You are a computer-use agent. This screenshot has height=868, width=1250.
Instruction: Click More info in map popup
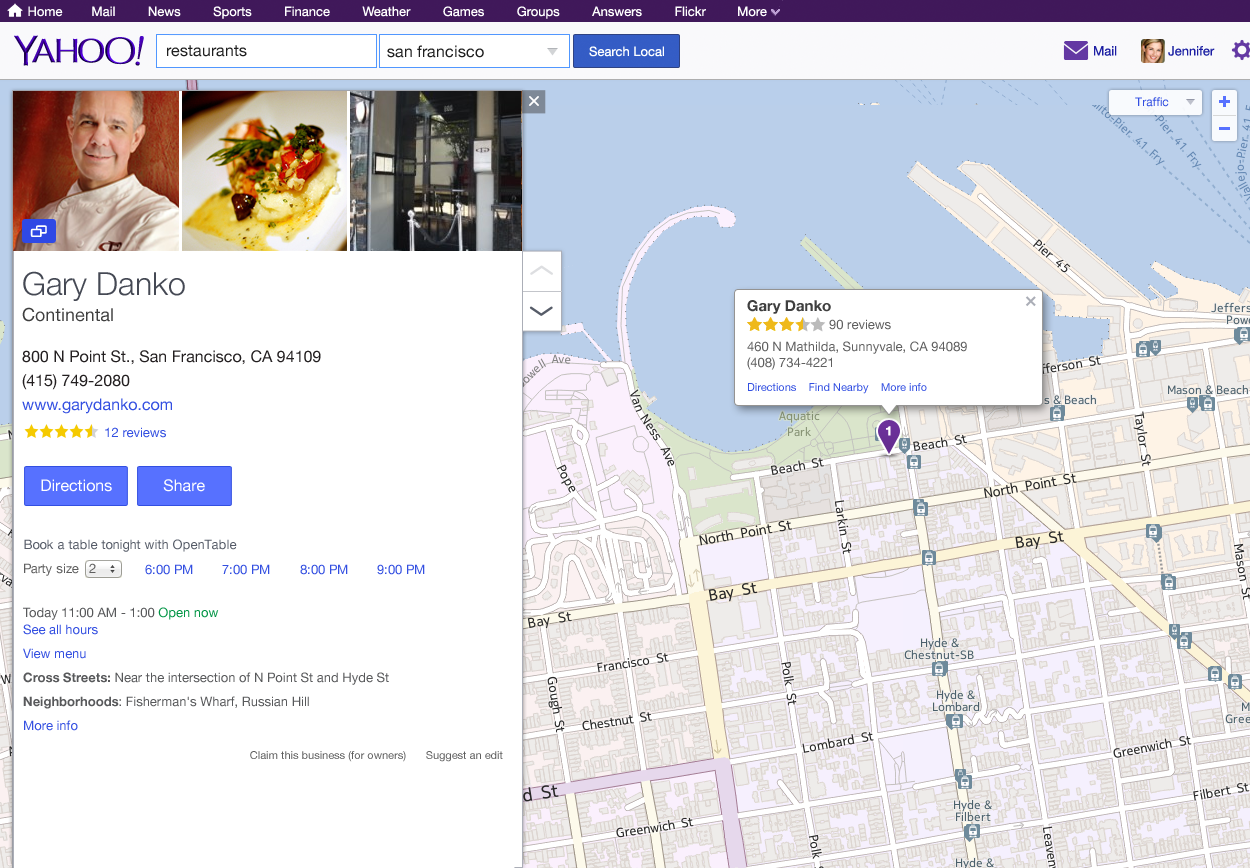[904, 387]
